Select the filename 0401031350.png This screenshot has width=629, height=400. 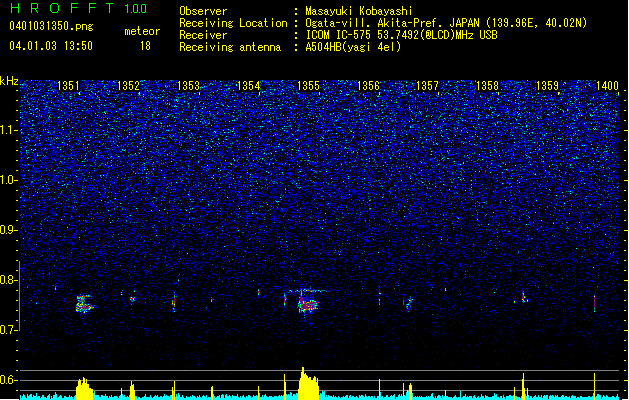coord(51,26)
